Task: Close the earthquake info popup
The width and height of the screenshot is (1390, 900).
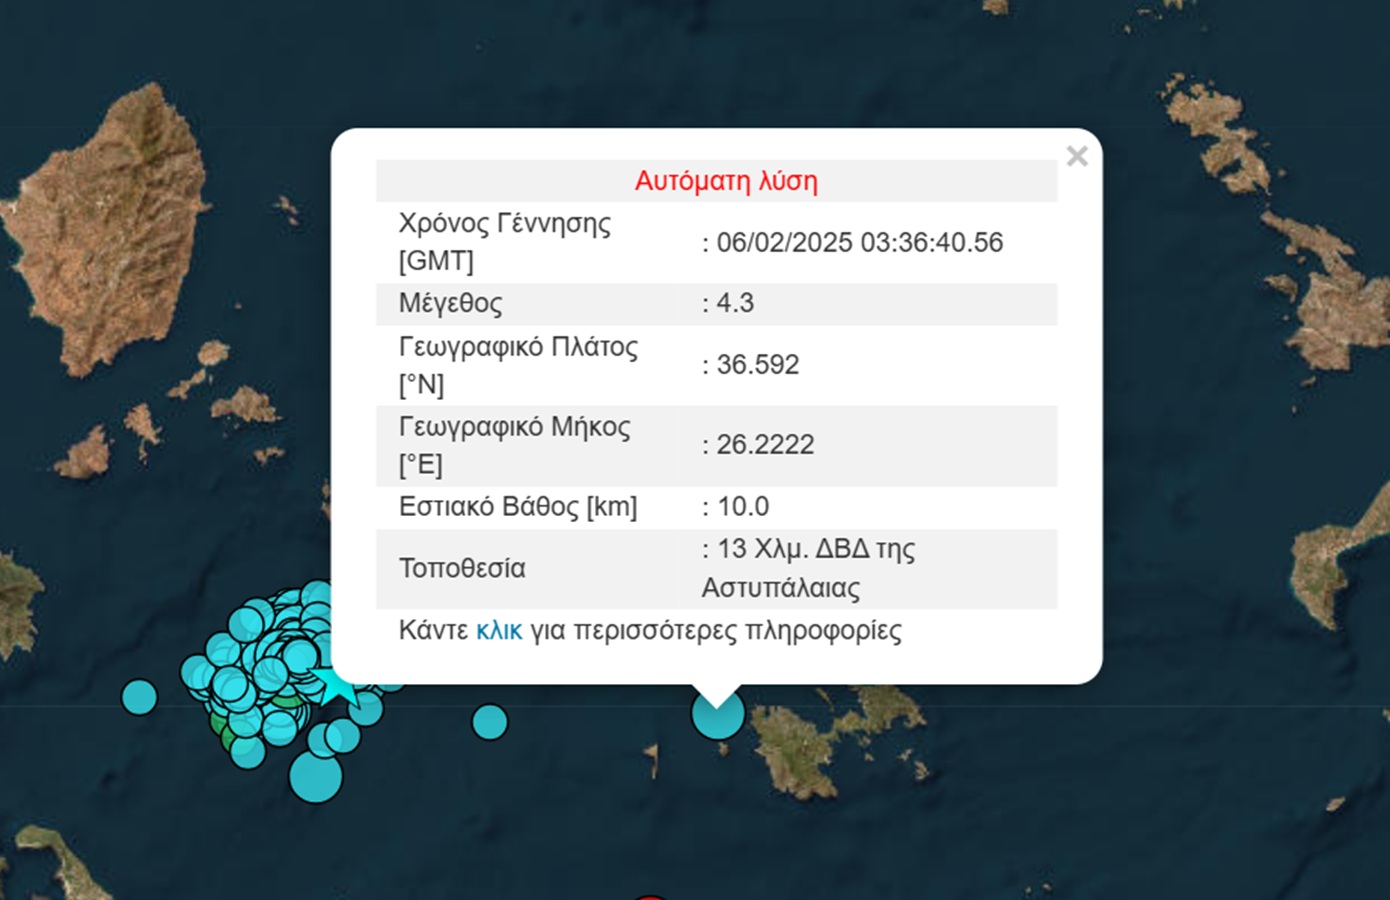Action: pos(1076,156)
